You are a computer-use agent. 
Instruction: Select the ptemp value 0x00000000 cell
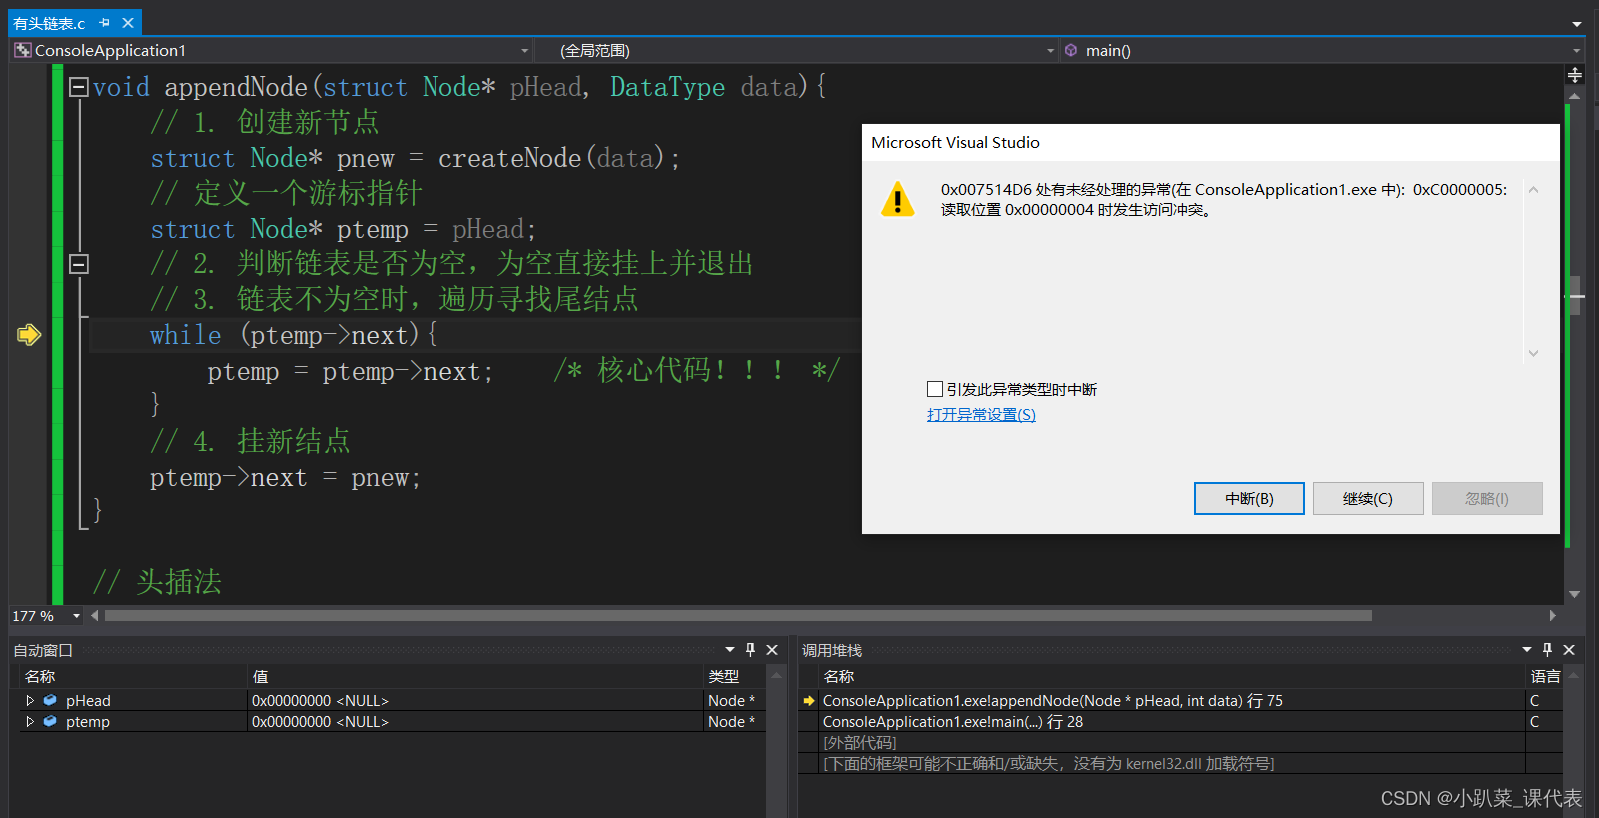click(476, 722)
